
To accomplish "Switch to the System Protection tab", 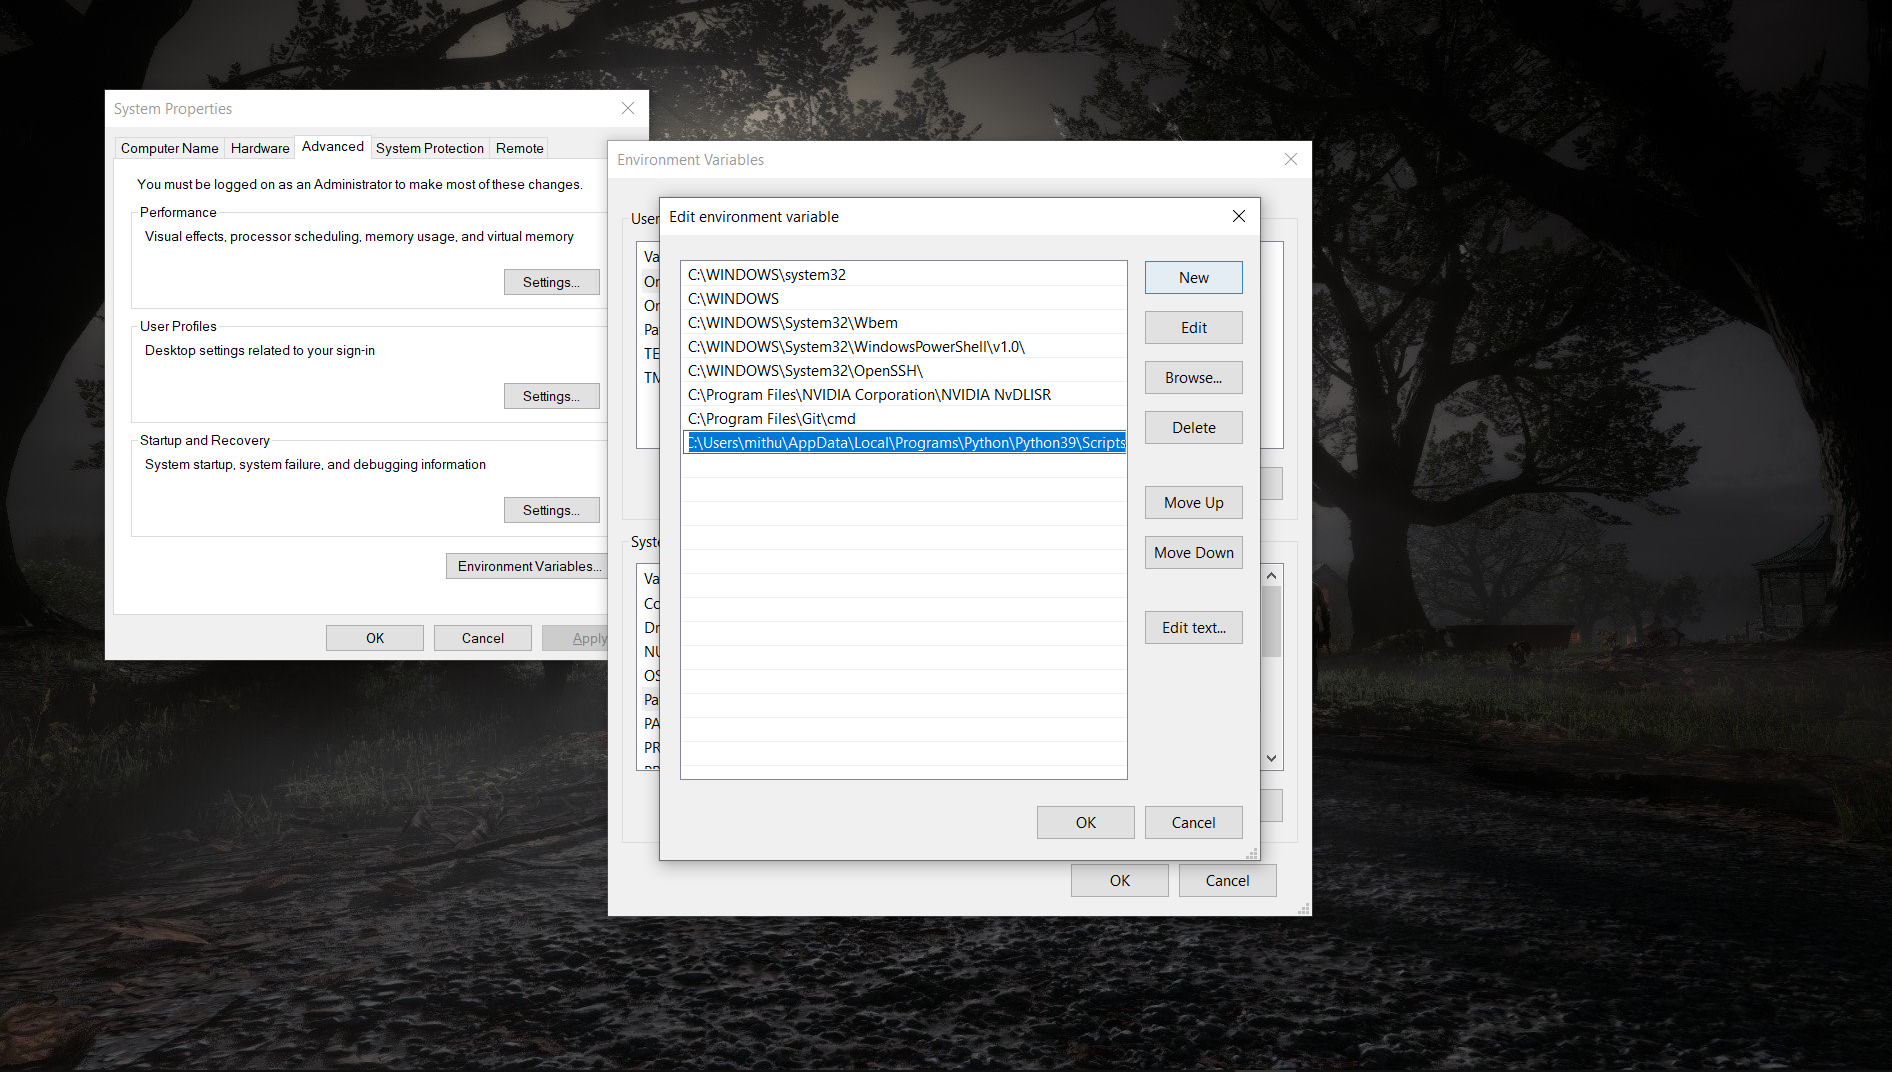I will 430,148.
